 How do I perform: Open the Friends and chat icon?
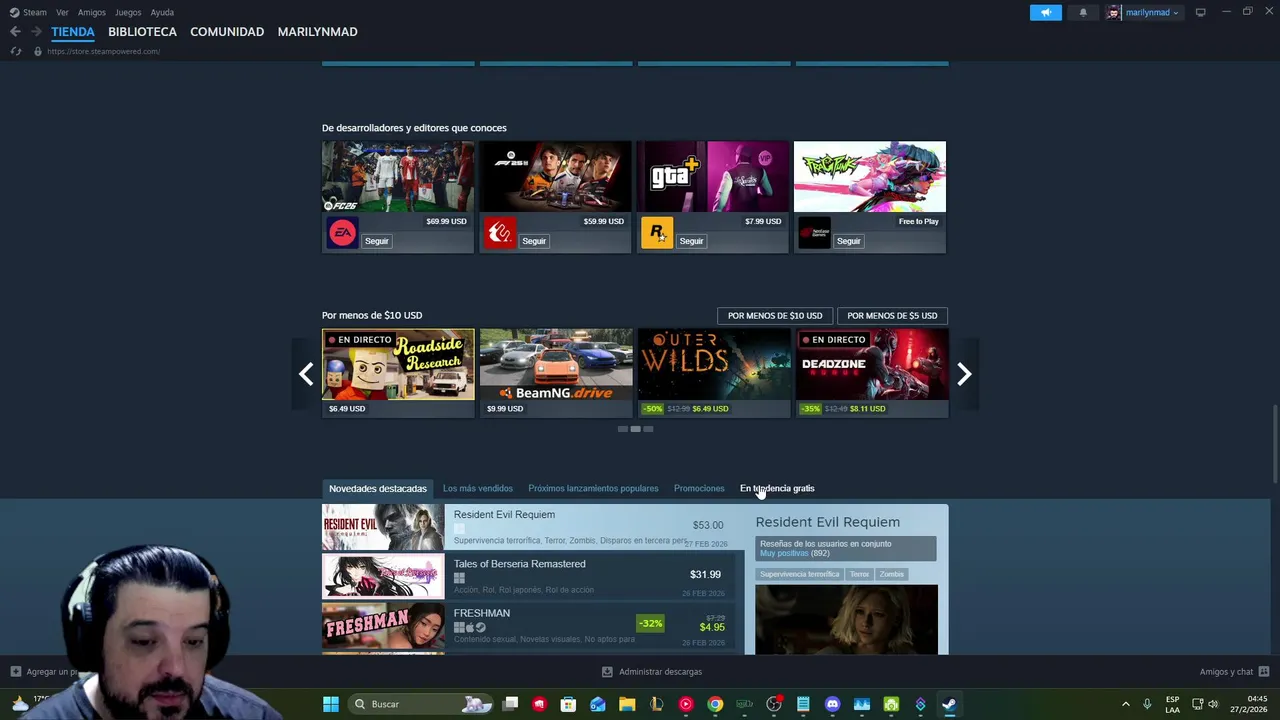click(1264, 672)
